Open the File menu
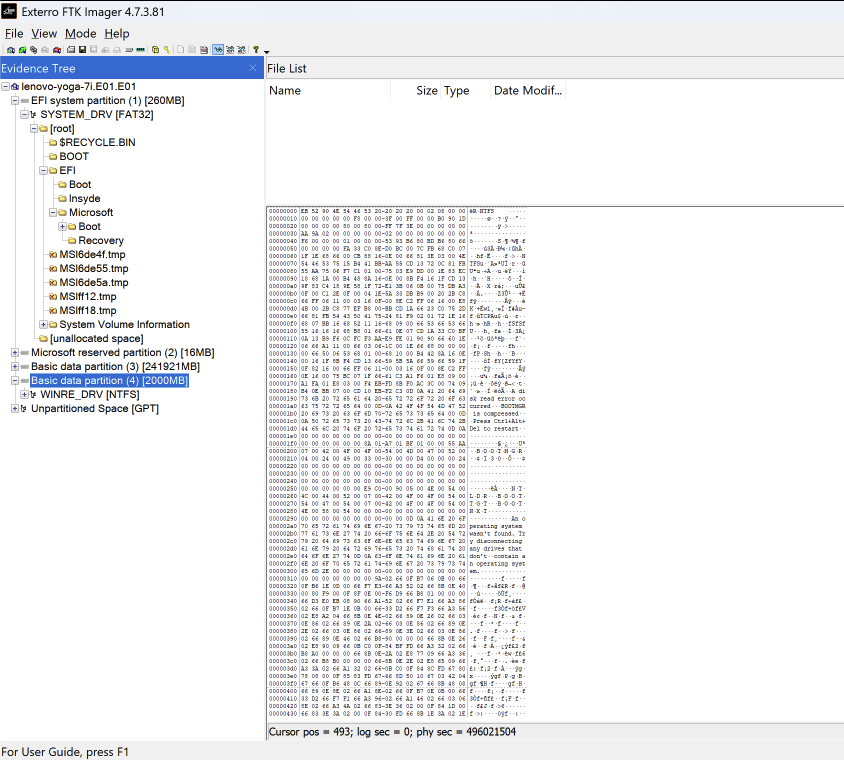The width and height of the screenshot is (844, 760). [x=14, y=33]
